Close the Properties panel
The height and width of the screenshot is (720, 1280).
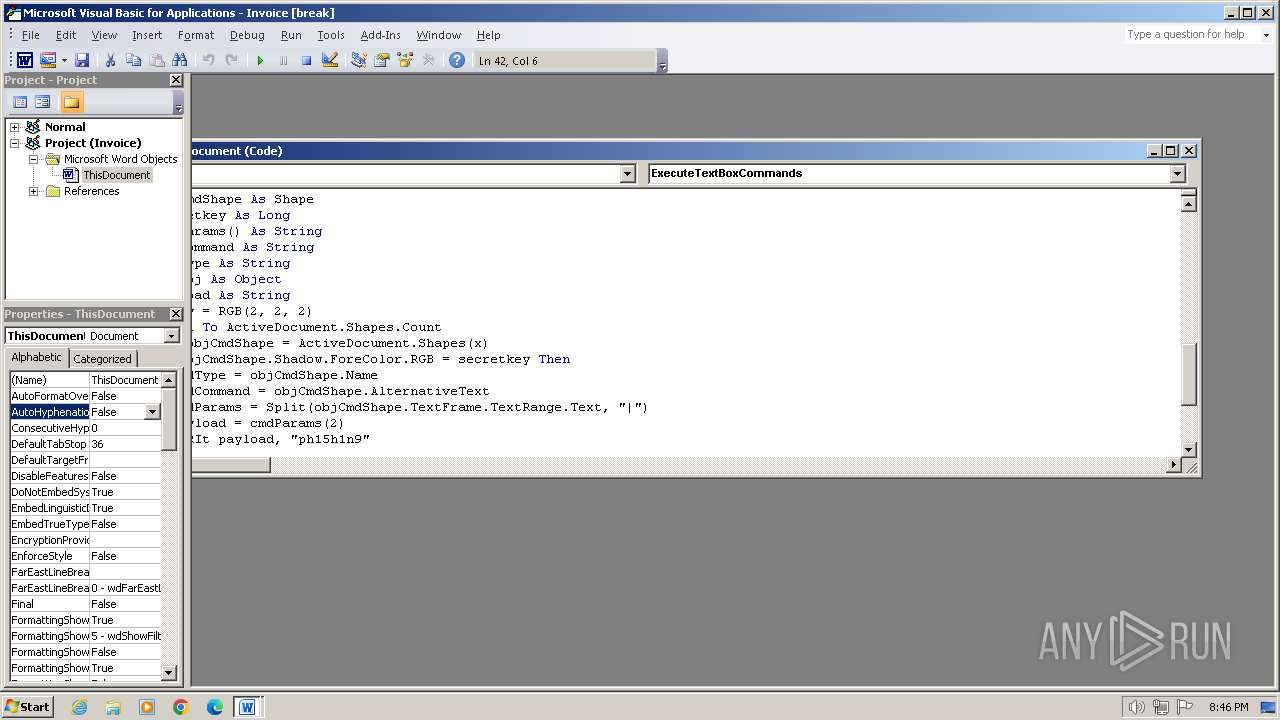pos(176,314)
